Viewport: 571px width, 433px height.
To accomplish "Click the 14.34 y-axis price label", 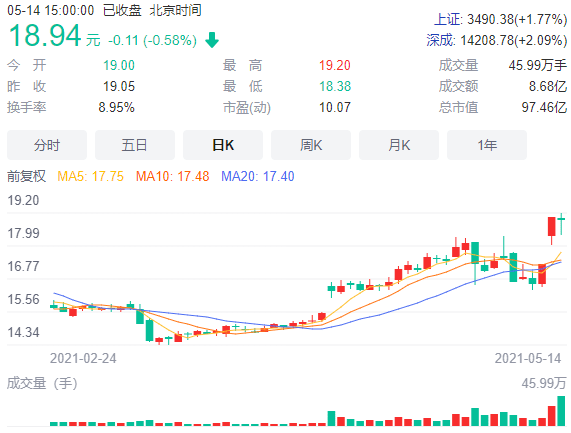I will click(x=23, y=332).
